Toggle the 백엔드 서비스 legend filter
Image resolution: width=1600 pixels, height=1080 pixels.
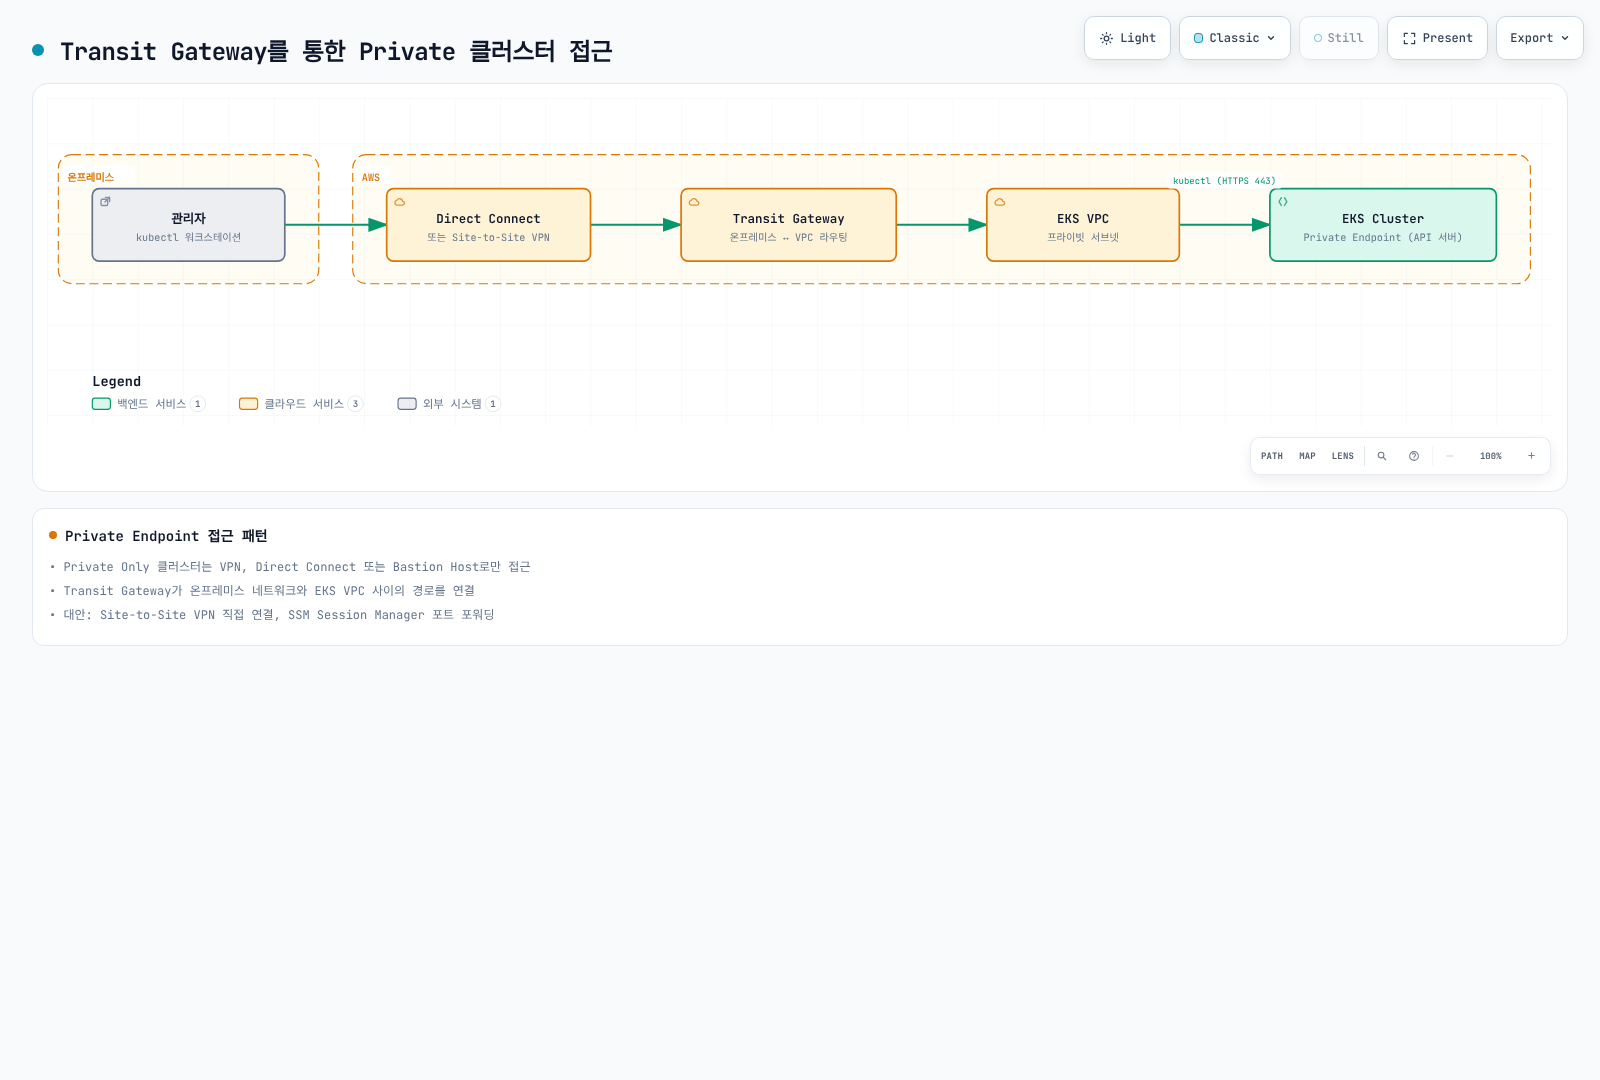click(148, 404)
